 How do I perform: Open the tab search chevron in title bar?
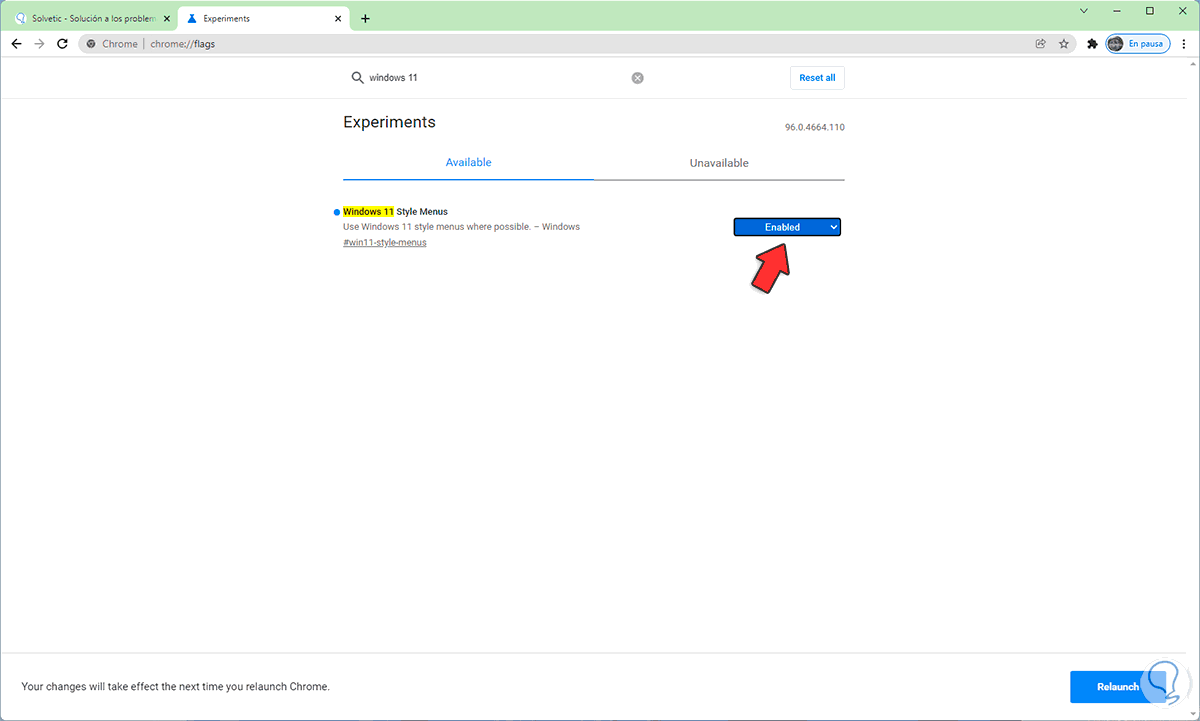pos(1084,10)
